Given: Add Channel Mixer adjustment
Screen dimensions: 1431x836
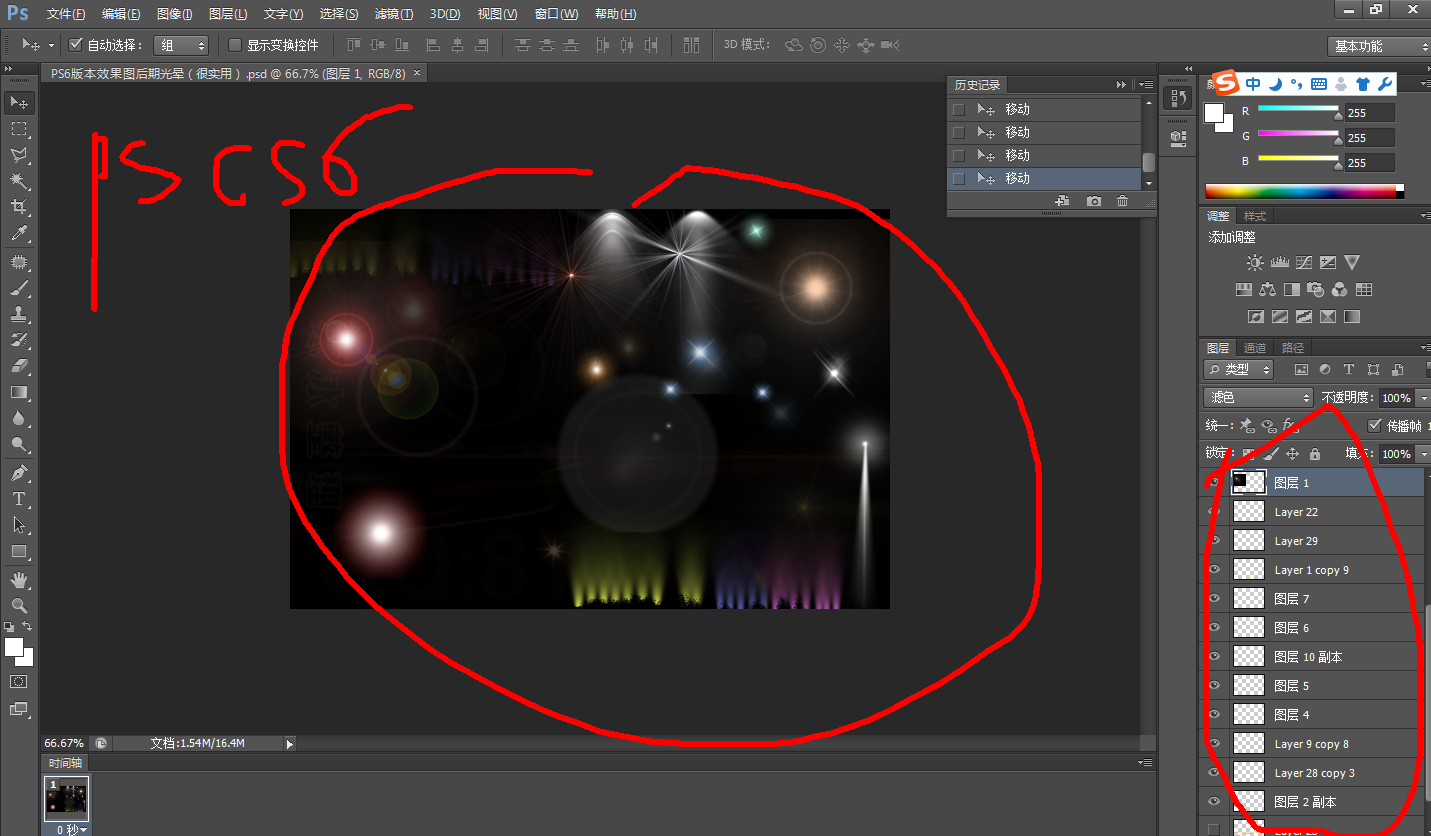Looking at the screenshot, I should point(1340,290).
